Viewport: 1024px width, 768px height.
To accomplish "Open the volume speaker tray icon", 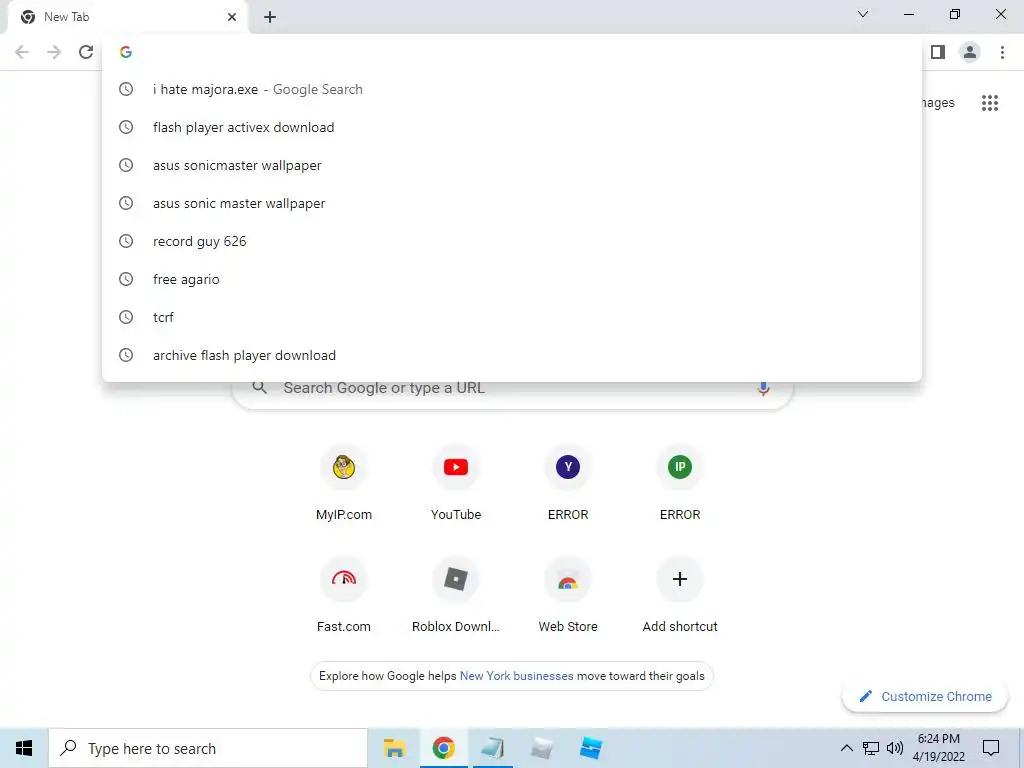I will click(x=895, y=748).
